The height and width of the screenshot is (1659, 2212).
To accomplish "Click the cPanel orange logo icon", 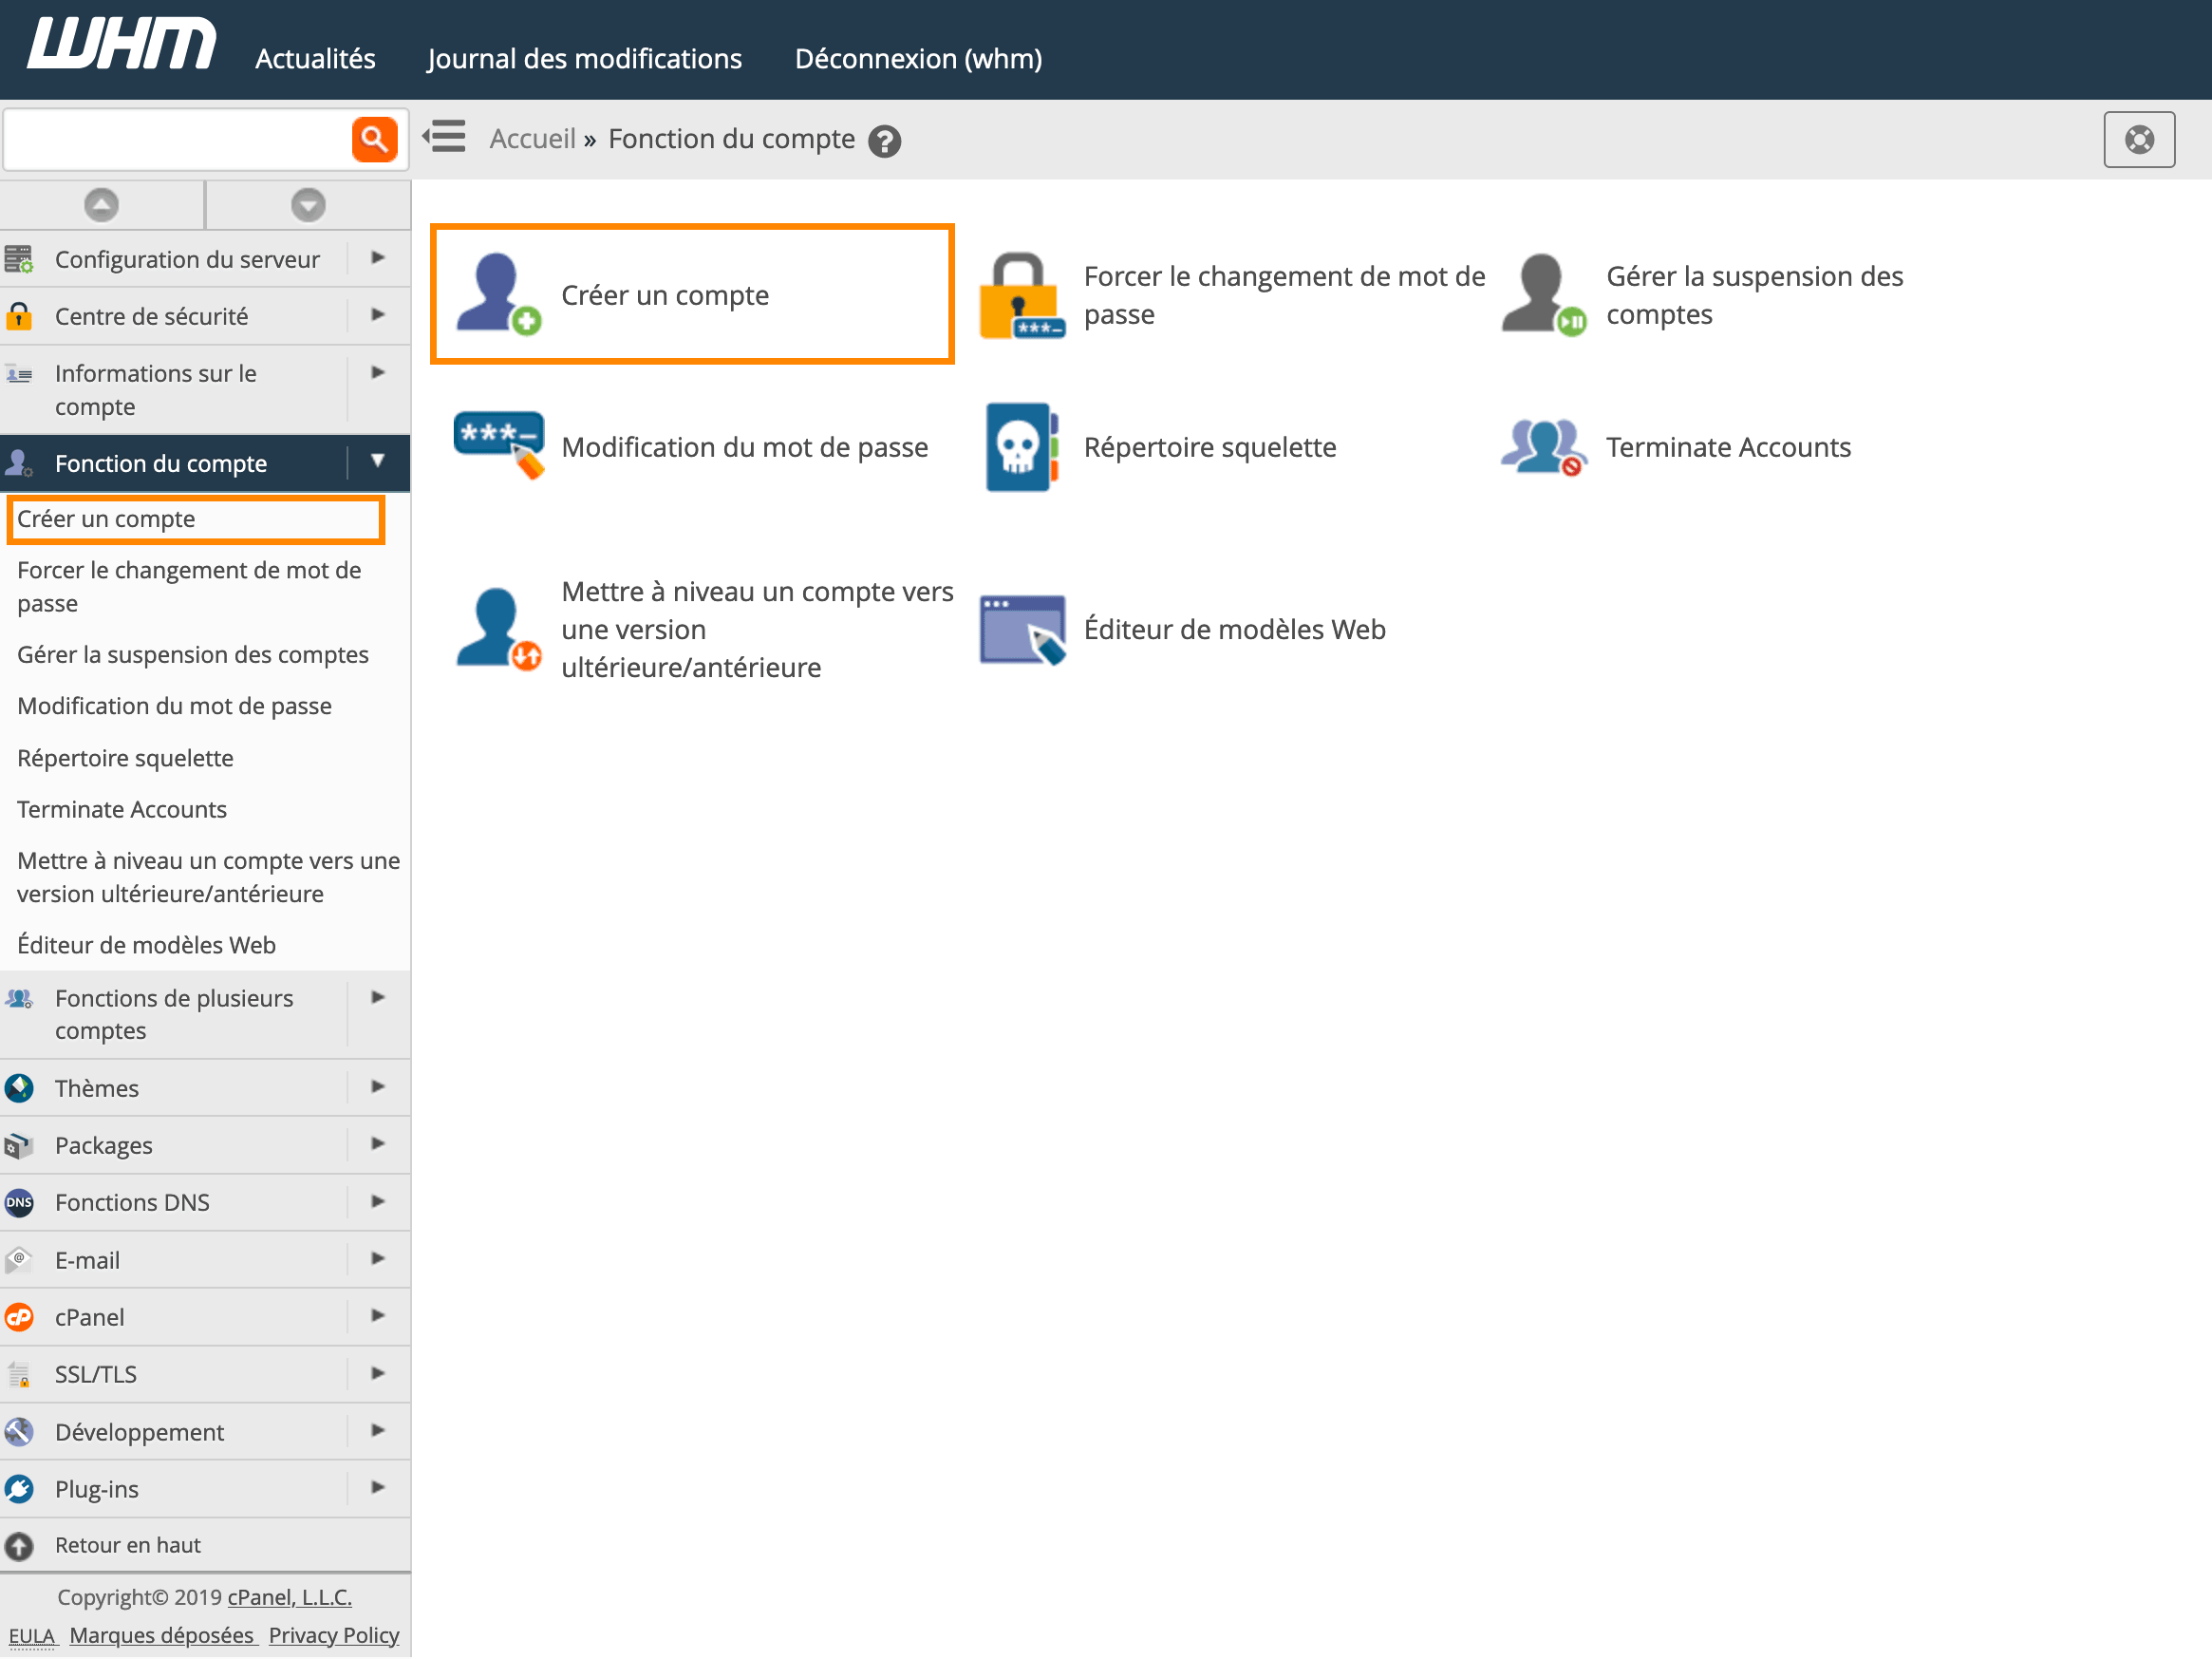I will click(x=19, y=1317).
